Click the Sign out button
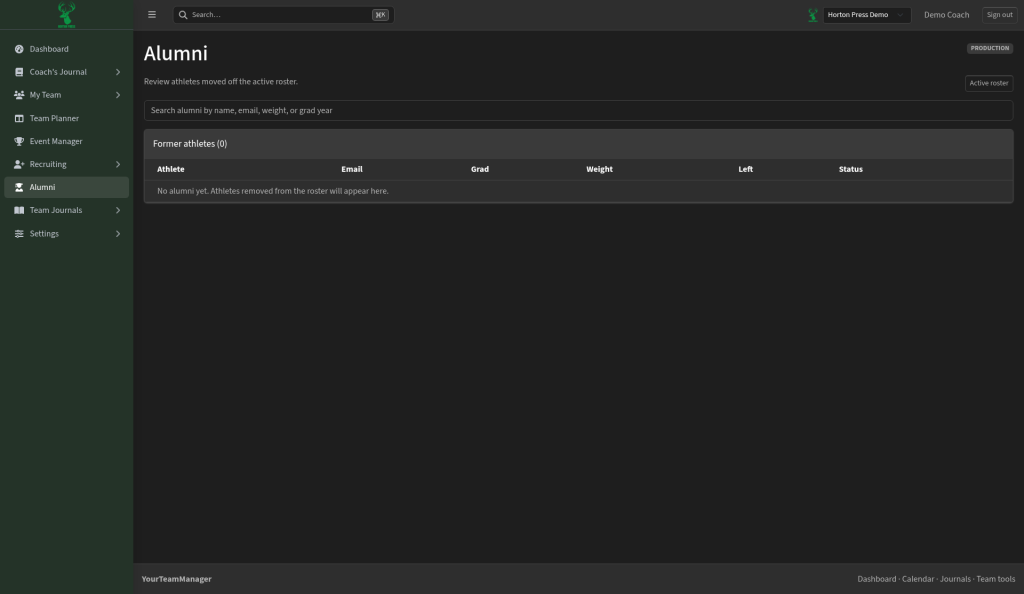The width and height of the screenshot is (1024, 594). 999,14
